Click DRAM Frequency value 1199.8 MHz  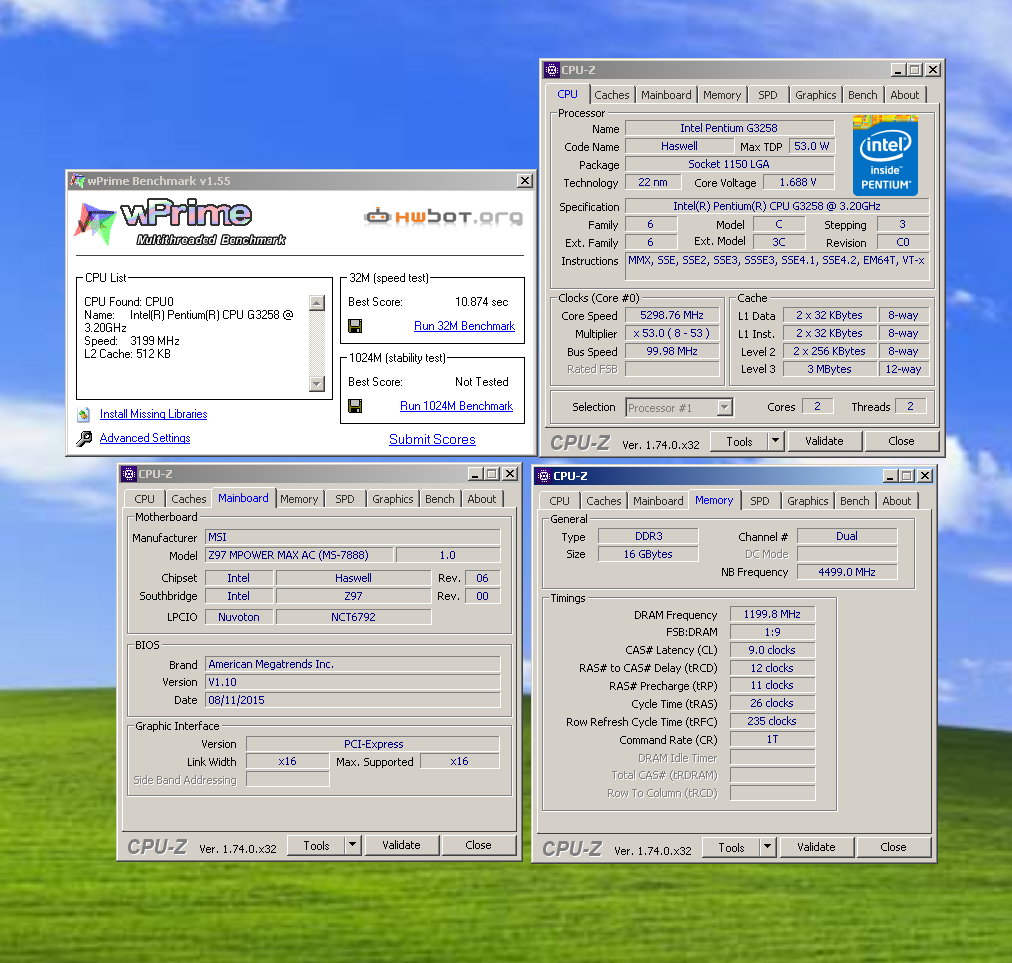772,614
